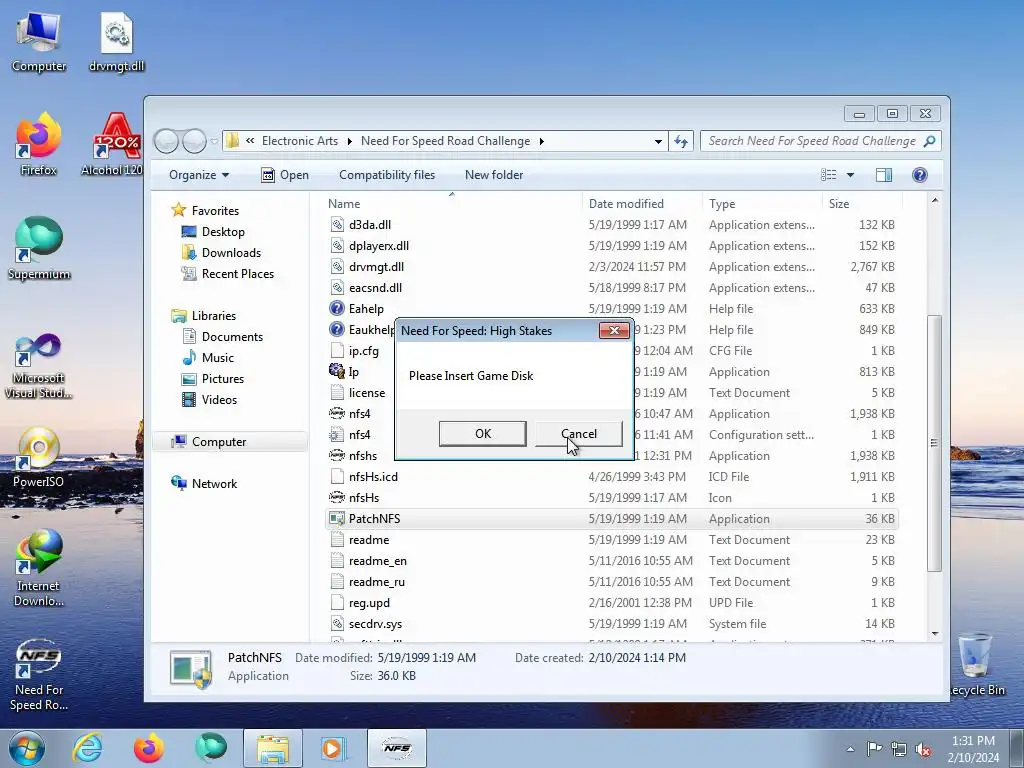Open Microsoft Visual Studio desktop shortcut
The height and width of the screenshot is (768, 1024).
pyautogui.click(x=39, y=366)
